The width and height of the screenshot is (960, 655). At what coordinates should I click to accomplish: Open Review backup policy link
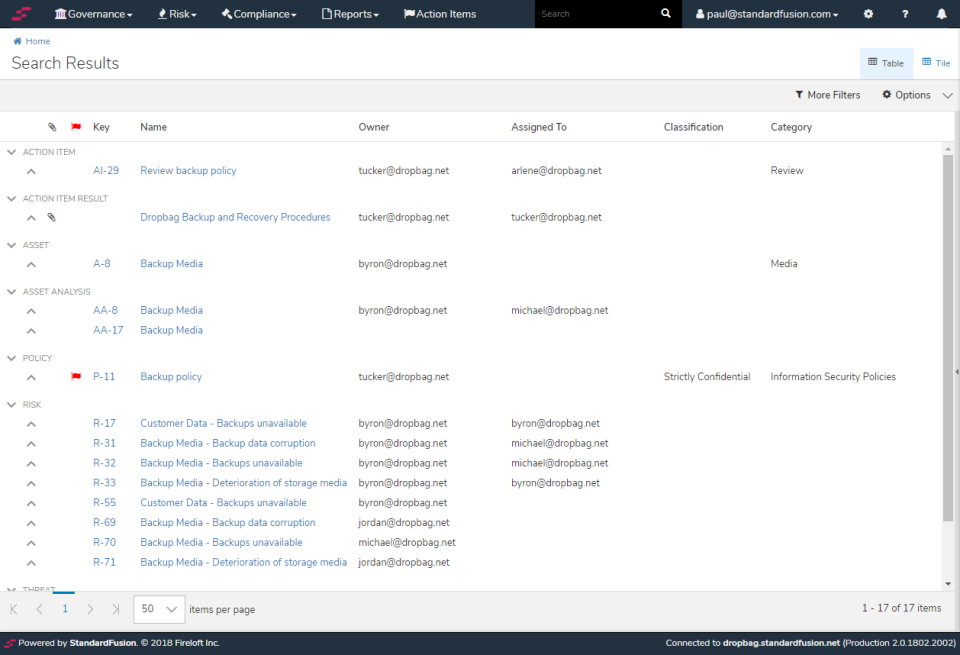click(188, 171)
